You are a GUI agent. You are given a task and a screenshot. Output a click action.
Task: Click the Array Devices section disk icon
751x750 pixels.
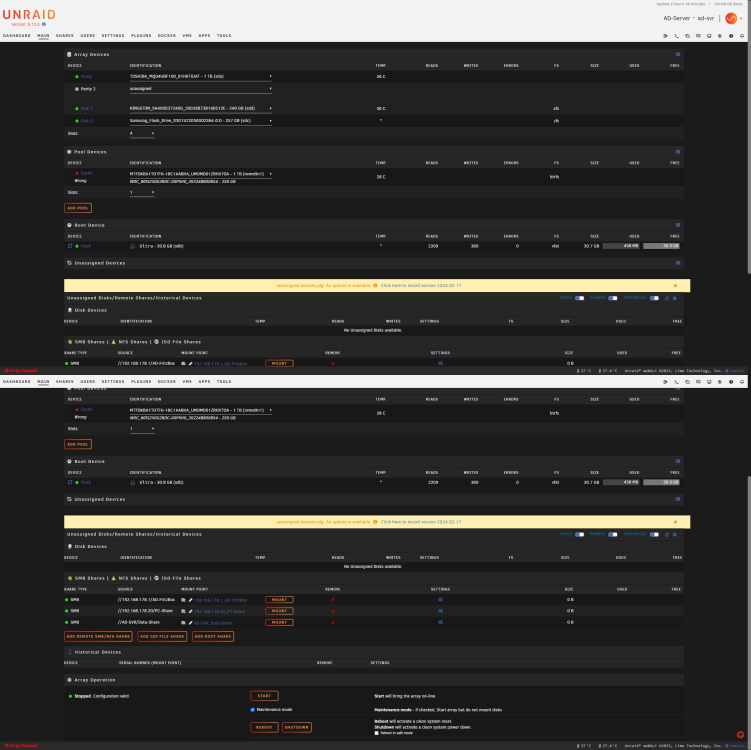[x=69, y=55]
